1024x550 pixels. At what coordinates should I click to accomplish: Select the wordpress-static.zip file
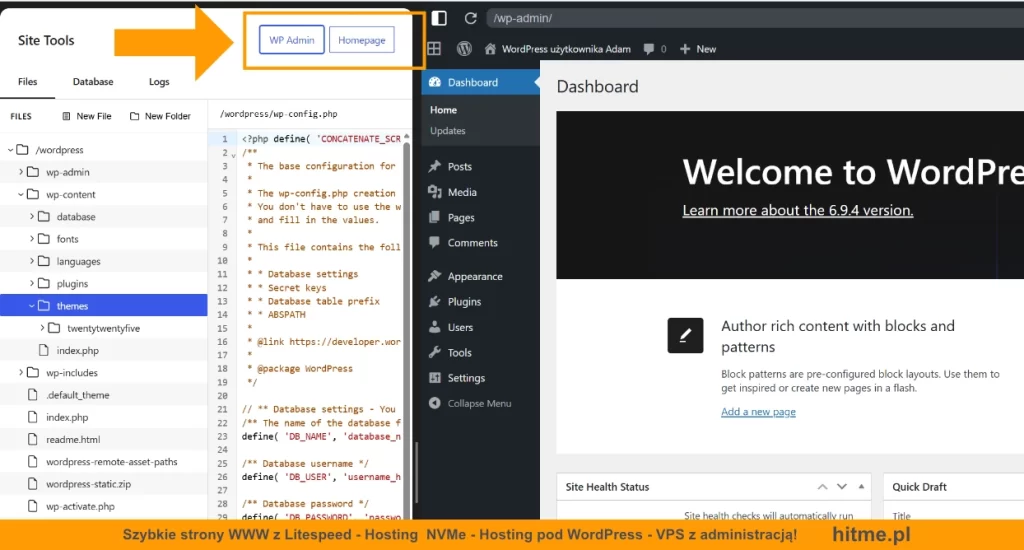tap(88, 484)
